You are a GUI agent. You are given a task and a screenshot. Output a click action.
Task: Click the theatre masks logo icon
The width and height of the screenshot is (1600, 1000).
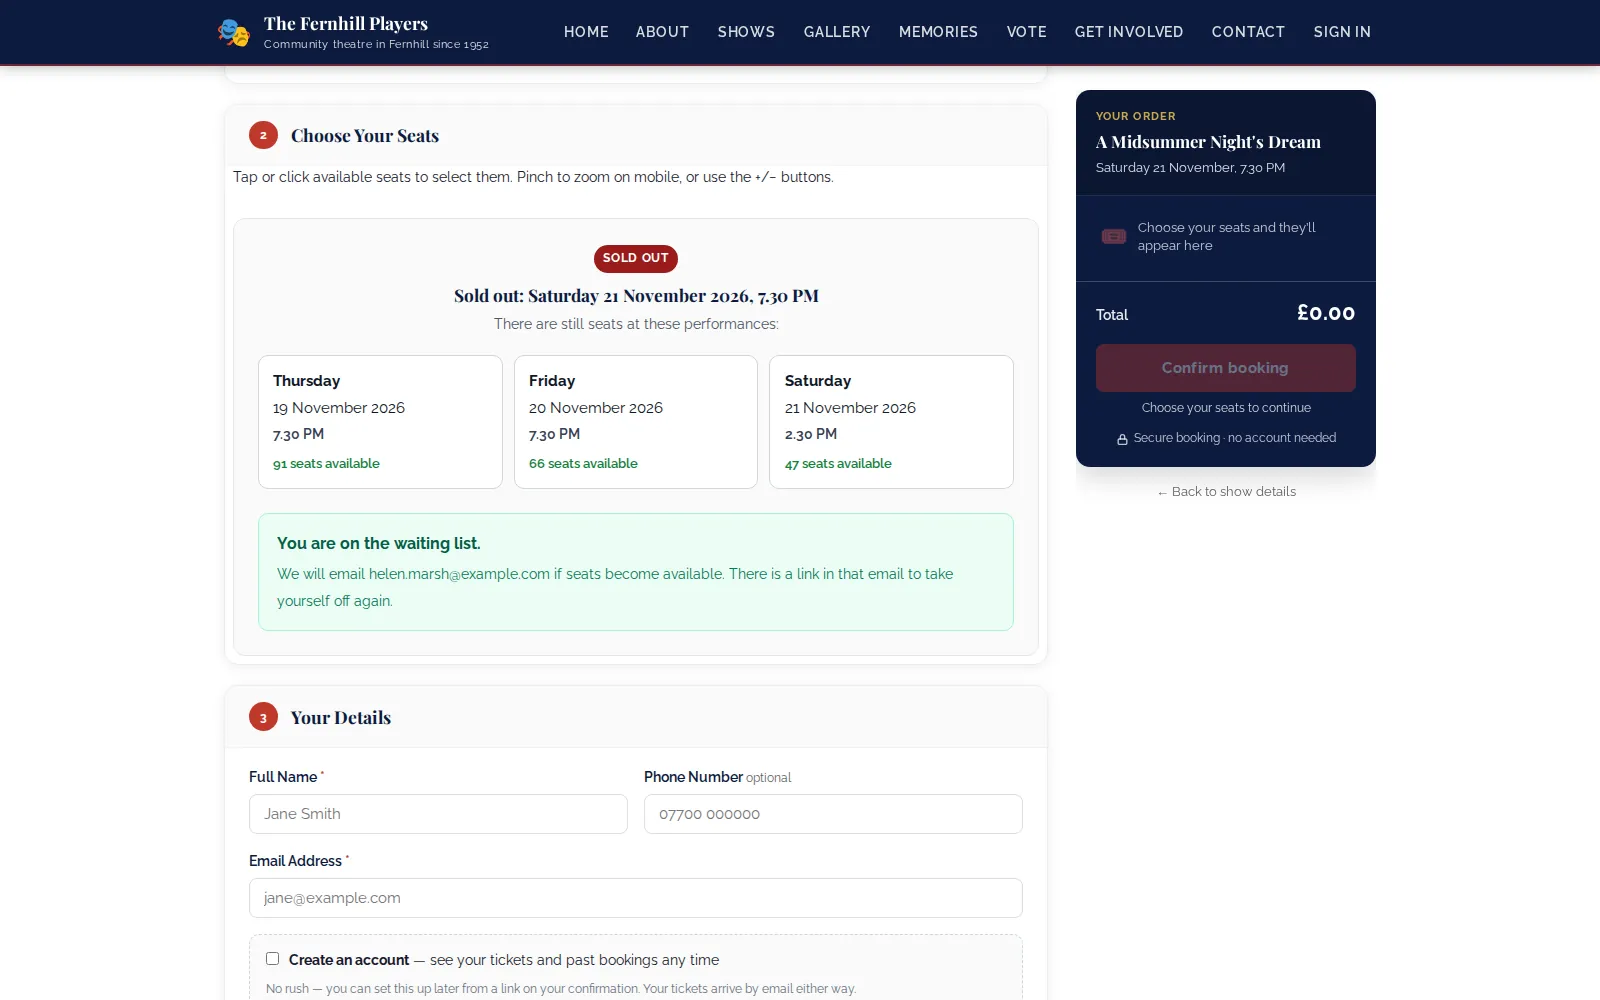[234, 32]
